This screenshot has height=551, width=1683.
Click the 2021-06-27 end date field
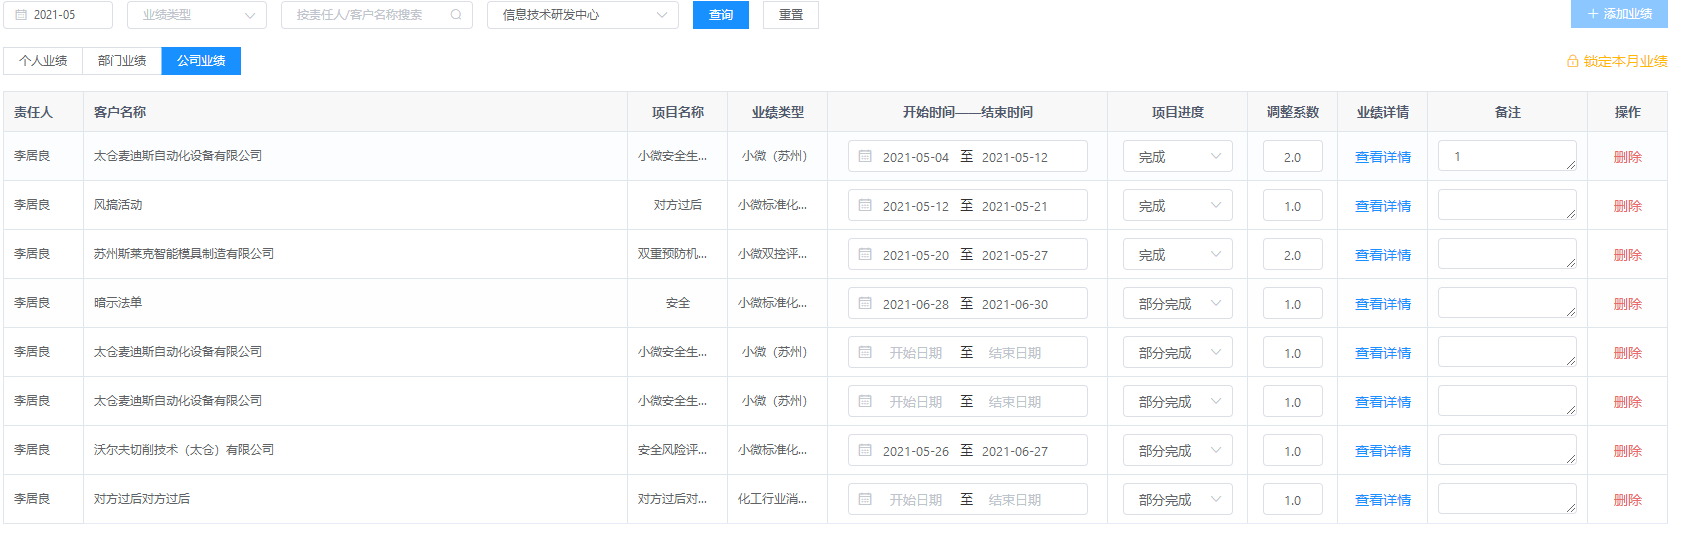(1015, 451)
